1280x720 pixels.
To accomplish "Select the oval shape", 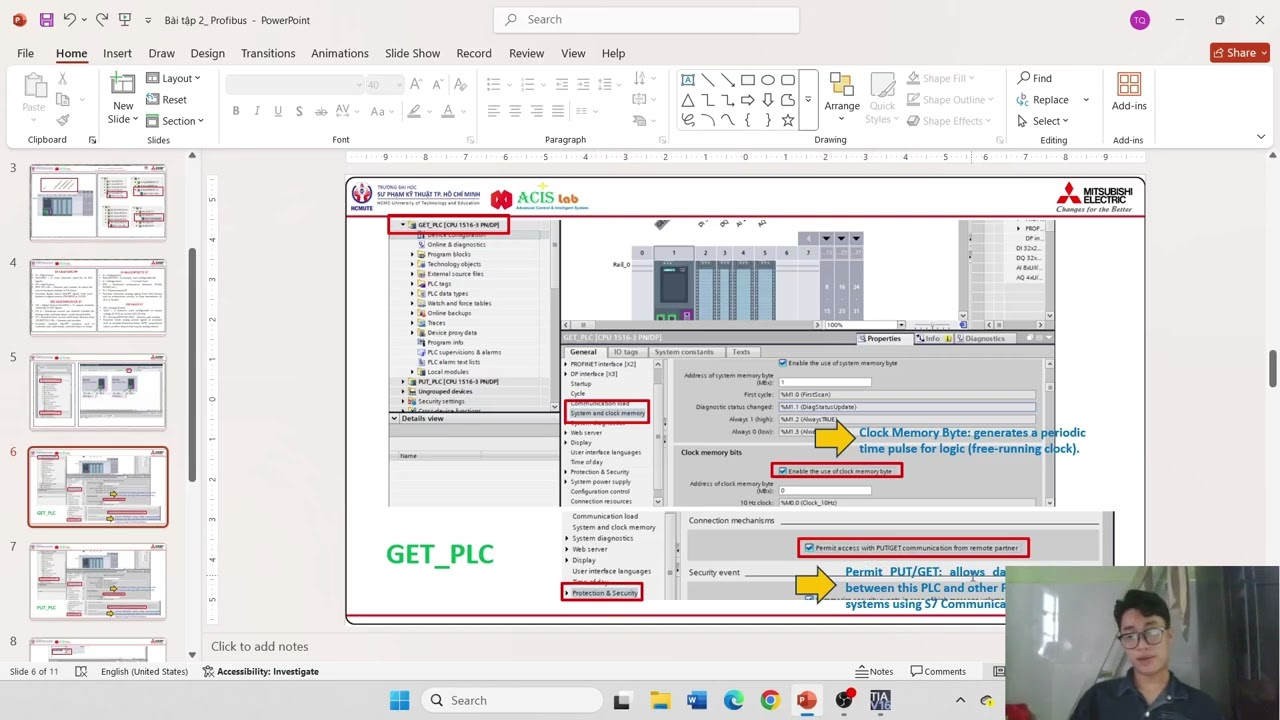I will [x=768, y=80].
